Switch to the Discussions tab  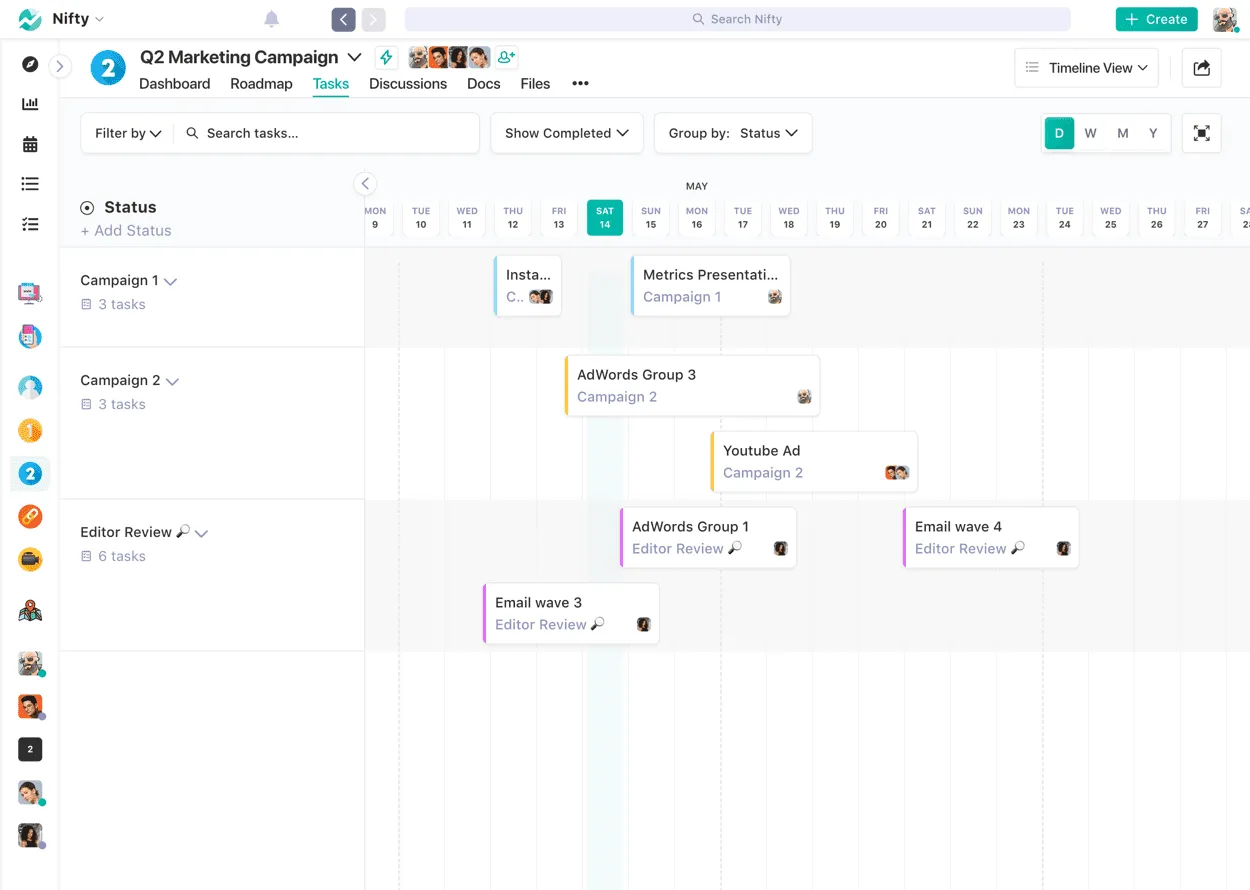408,84
